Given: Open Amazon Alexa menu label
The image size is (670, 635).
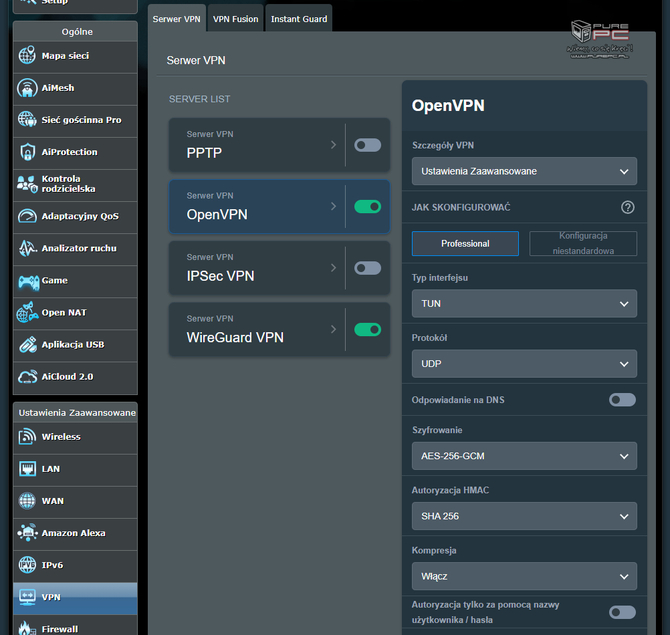Looking at the screenshot, I should [x=73, y=533].
